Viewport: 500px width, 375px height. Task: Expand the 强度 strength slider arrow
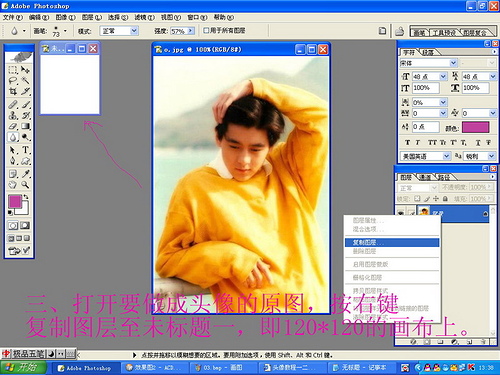tap(191, 31)
